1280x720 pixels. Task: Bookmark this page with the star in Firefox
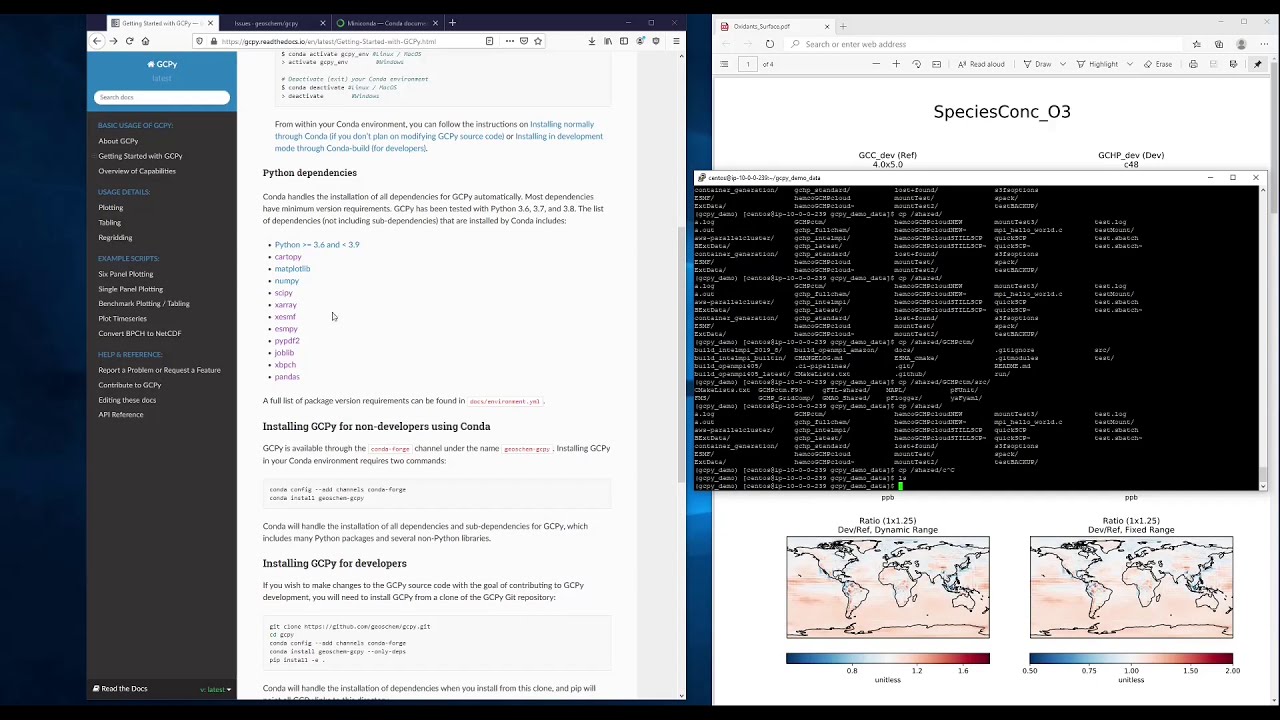(537, 41)
